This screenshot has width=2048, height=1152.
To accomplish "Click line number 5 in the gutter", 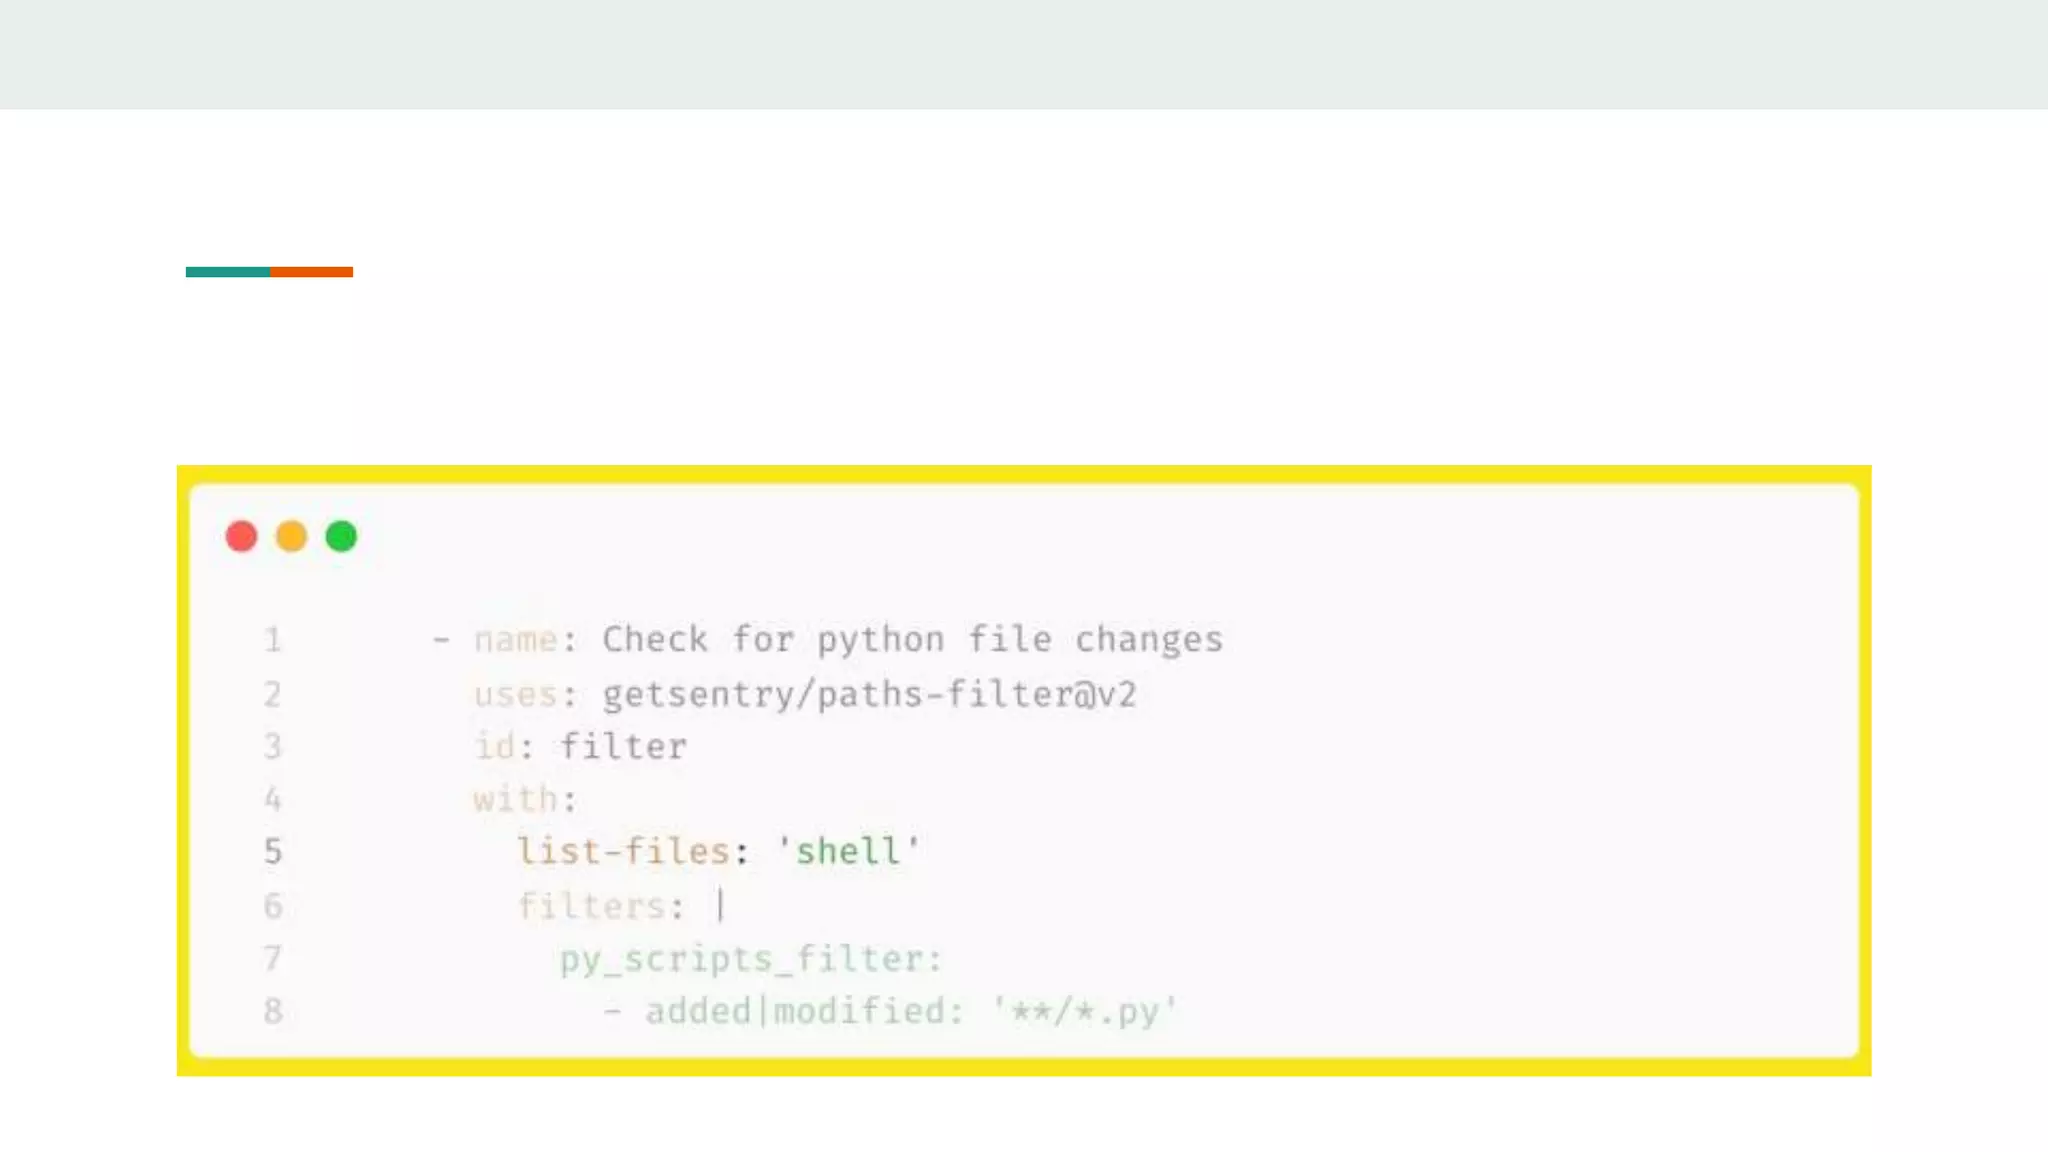I will (x=273, y=852).
